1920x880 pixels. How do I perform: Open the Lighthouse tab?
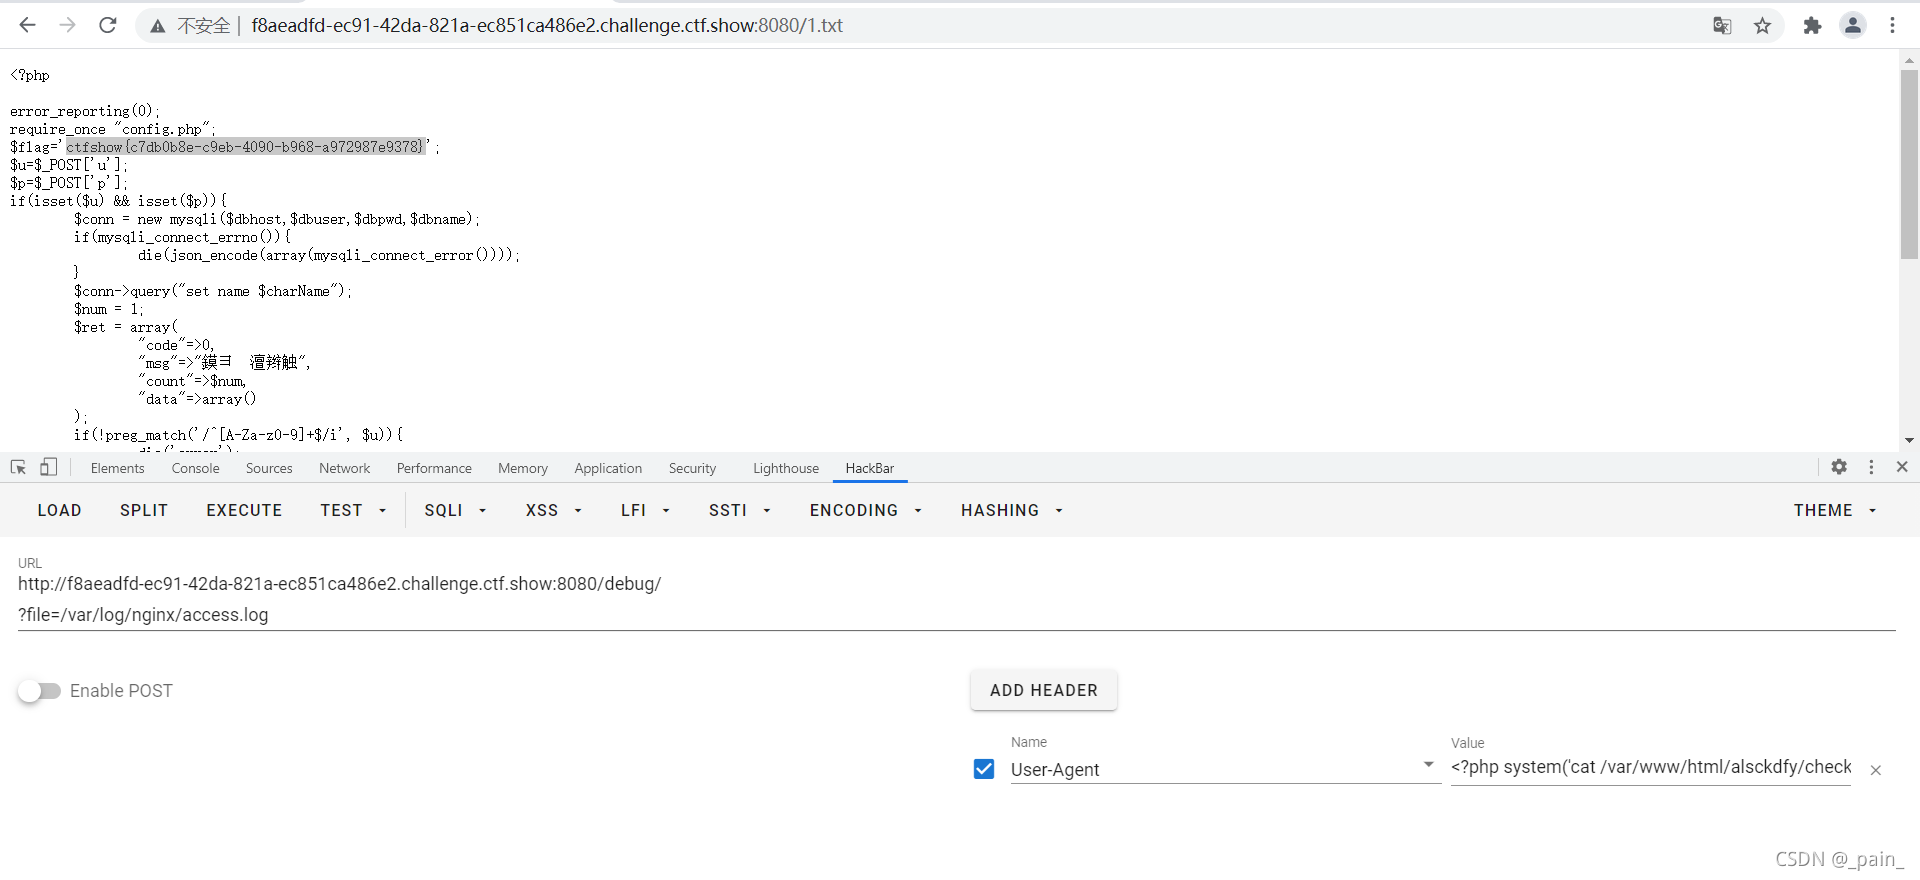pos(786,468)
